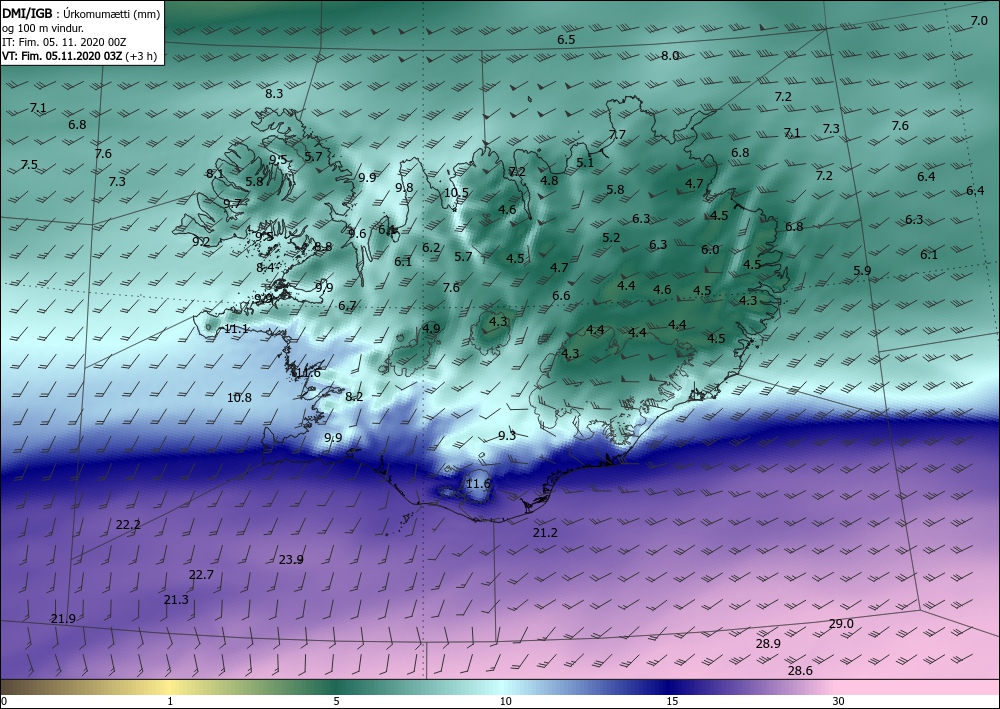Click the 8.0 value label

click(670, 55)
